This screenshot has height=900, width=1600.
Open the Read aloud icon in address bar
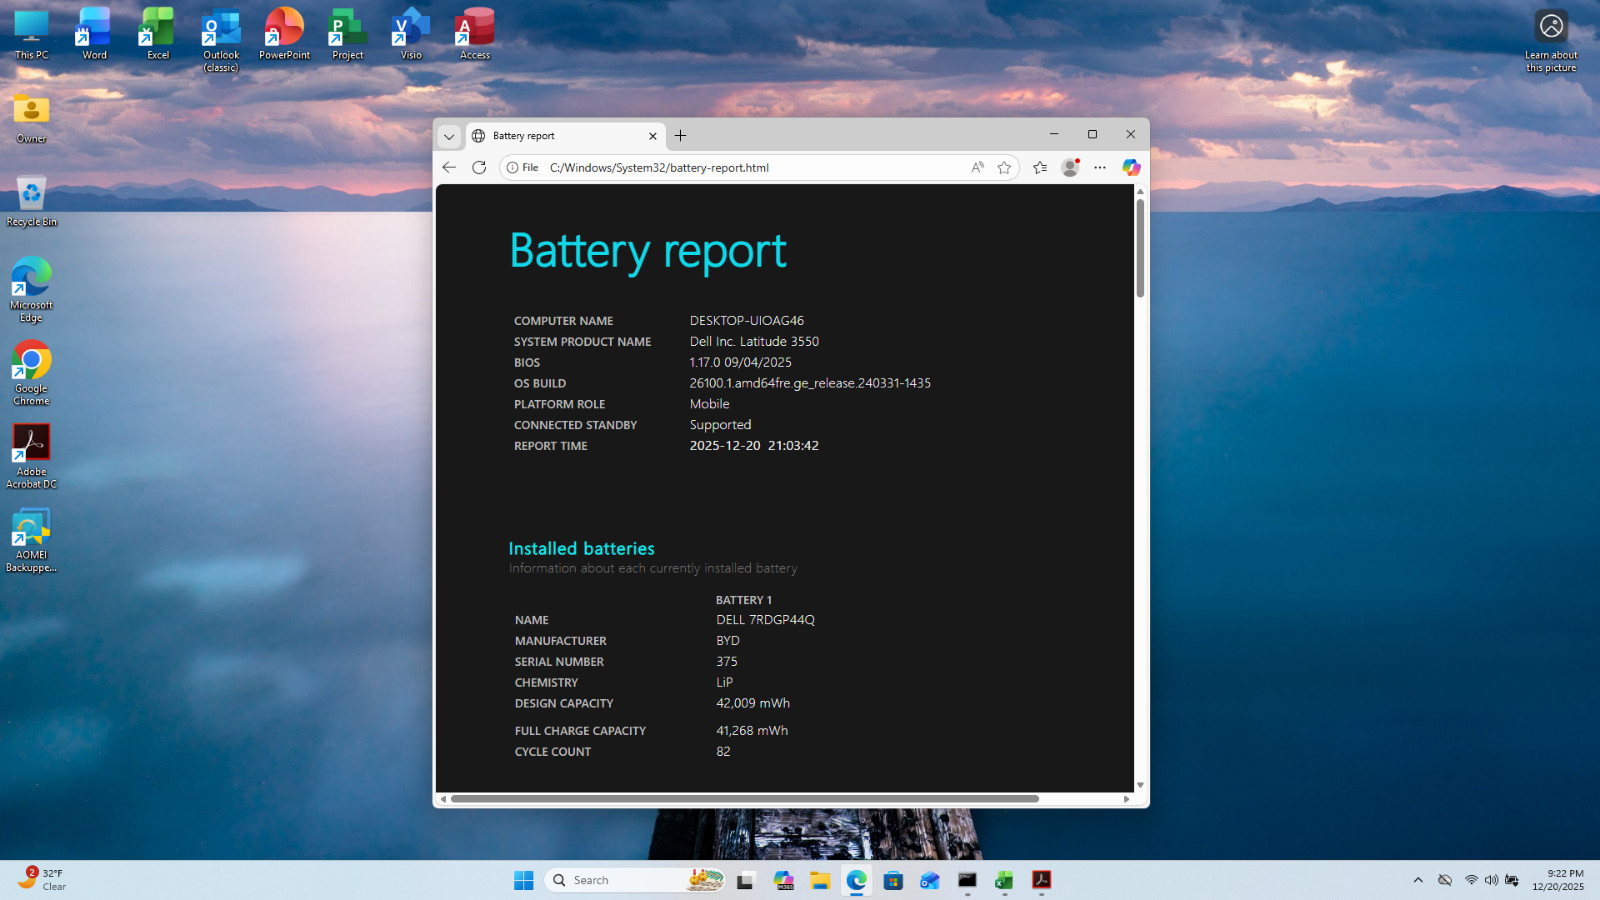[978, 167]
